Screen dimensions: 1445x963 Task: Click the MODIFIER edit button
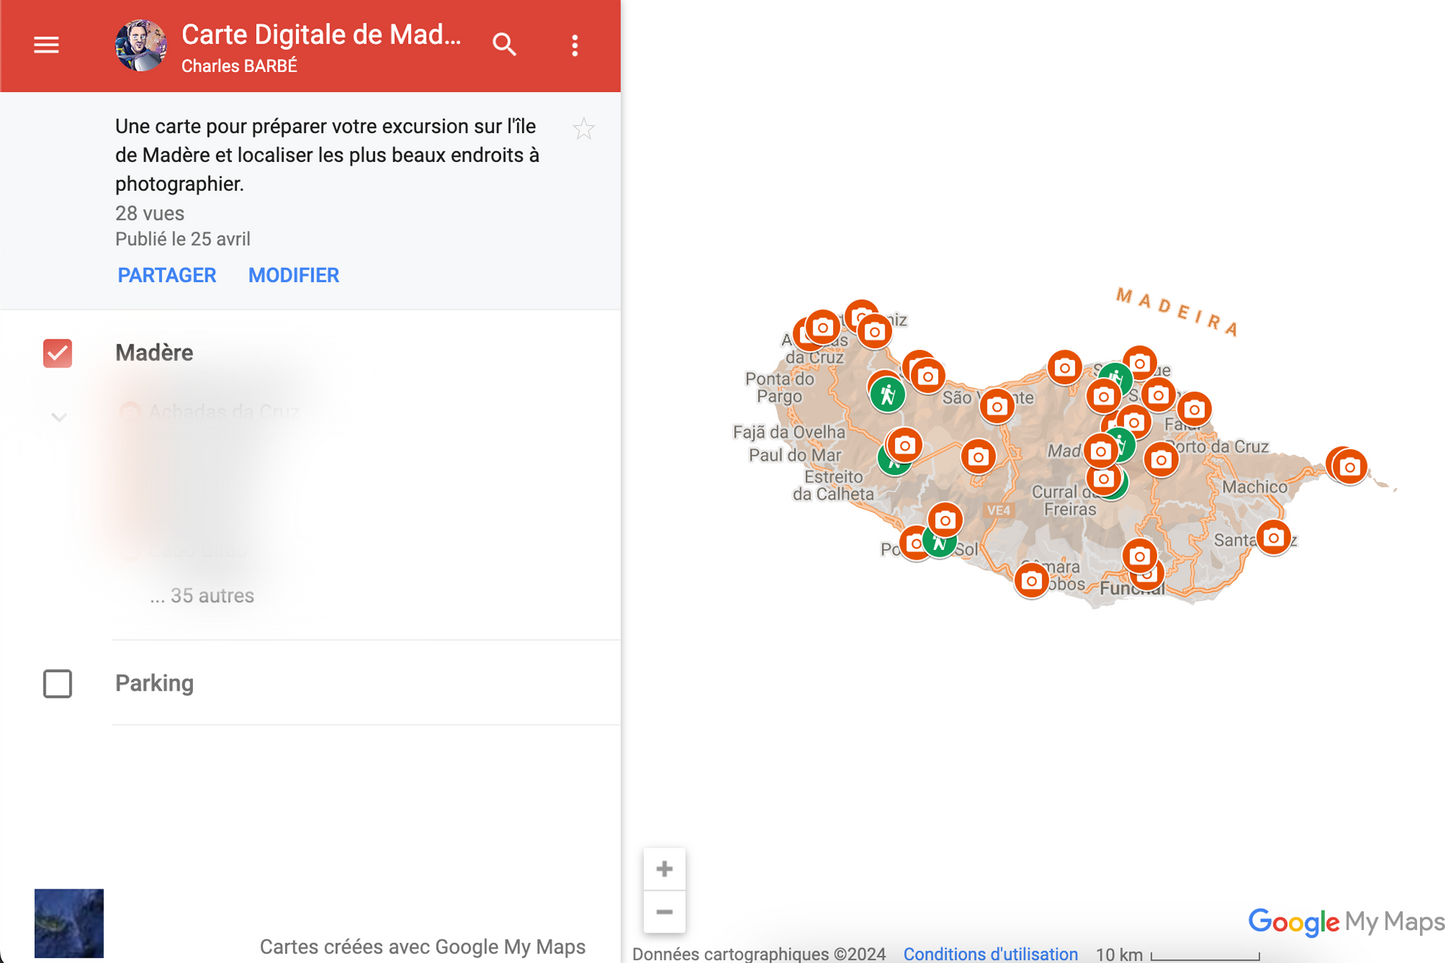click(x=294, y=275)
